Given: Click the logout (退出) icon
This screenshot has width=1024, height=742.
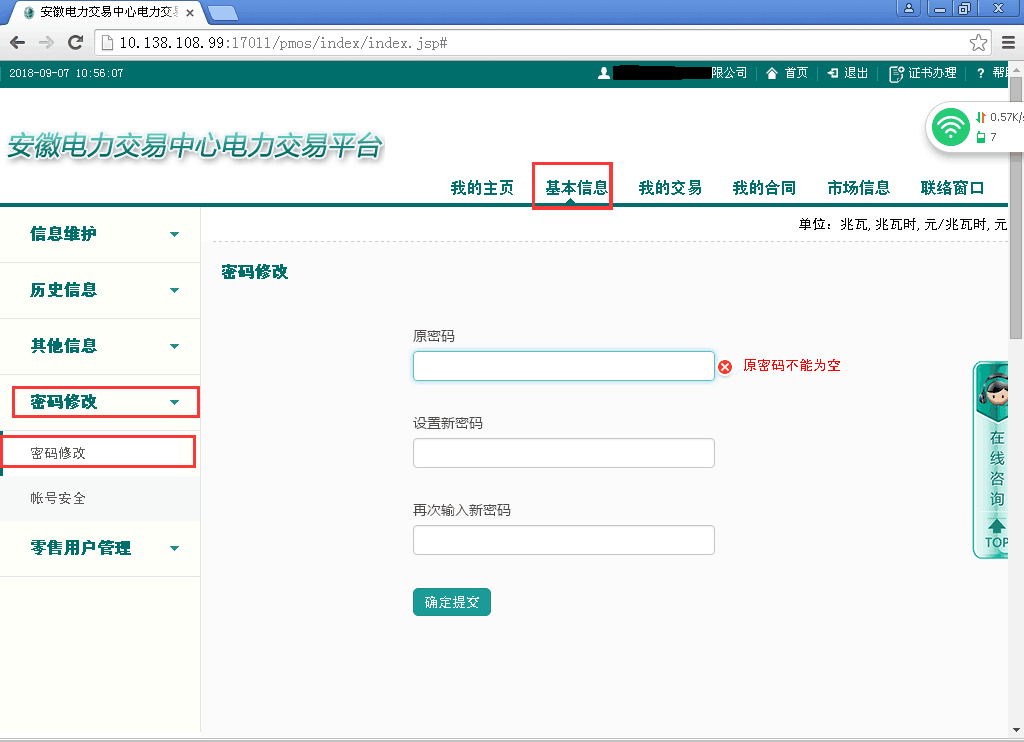Looking at the screenshot, I should [832, 73].
